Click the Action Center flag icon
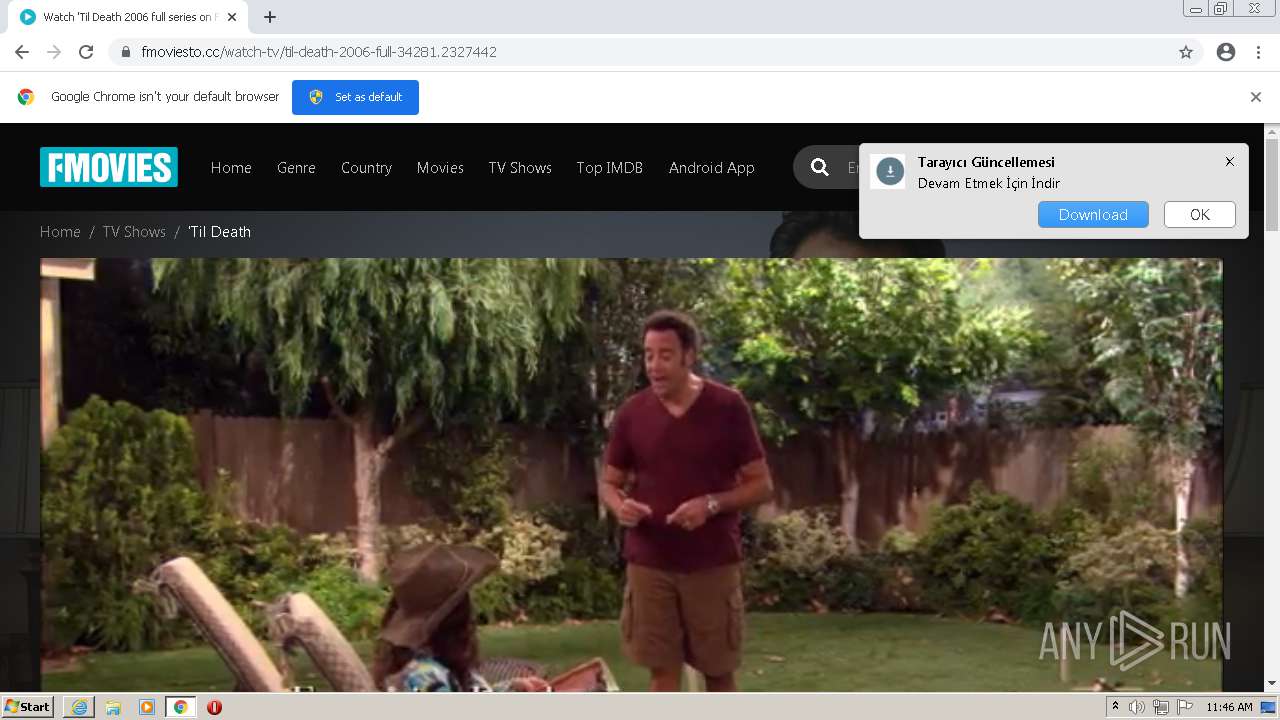 pyautogui.click(x=1185, y=707)
